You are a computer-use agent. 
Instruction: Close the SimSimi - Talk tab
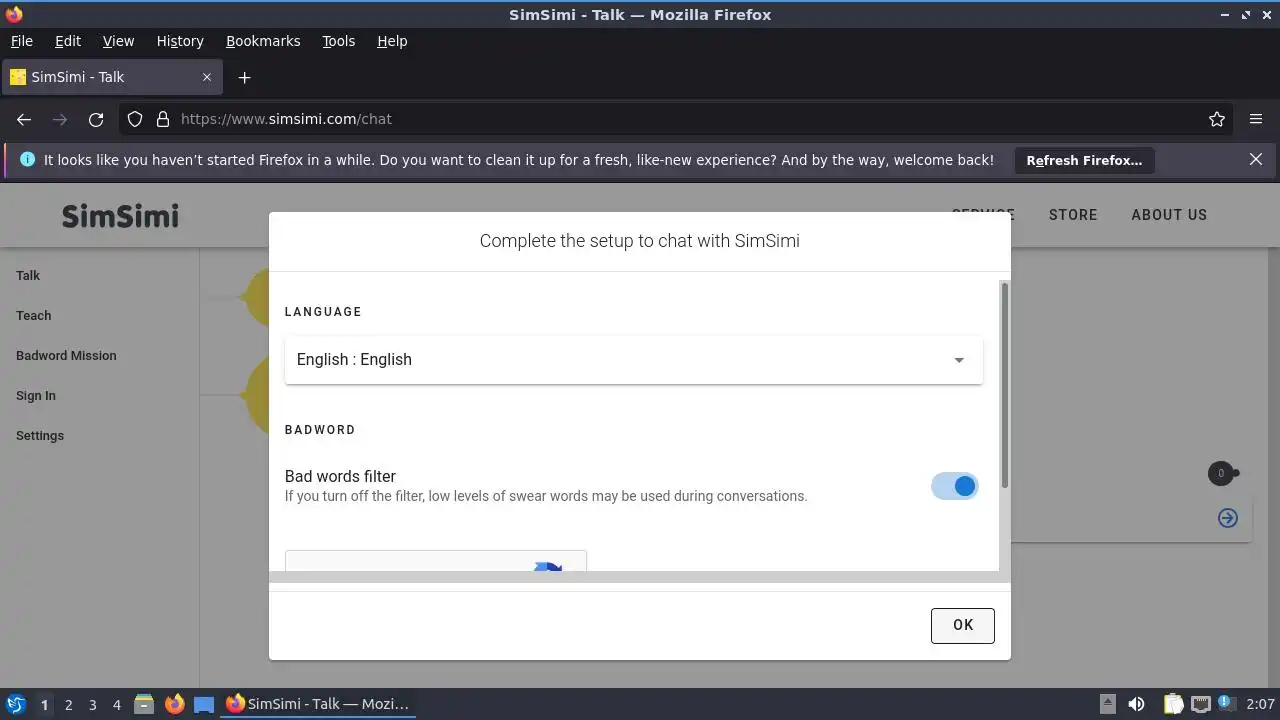(207, 77)
